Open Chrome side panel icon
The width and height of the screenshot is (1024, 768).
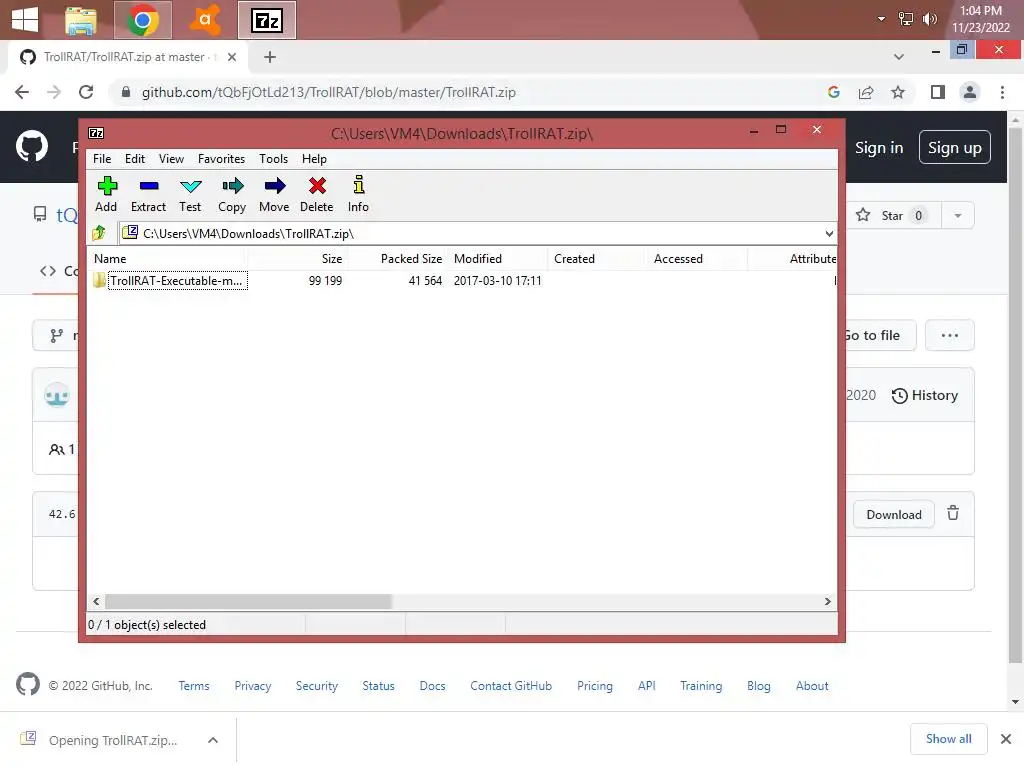coord(938,92)
